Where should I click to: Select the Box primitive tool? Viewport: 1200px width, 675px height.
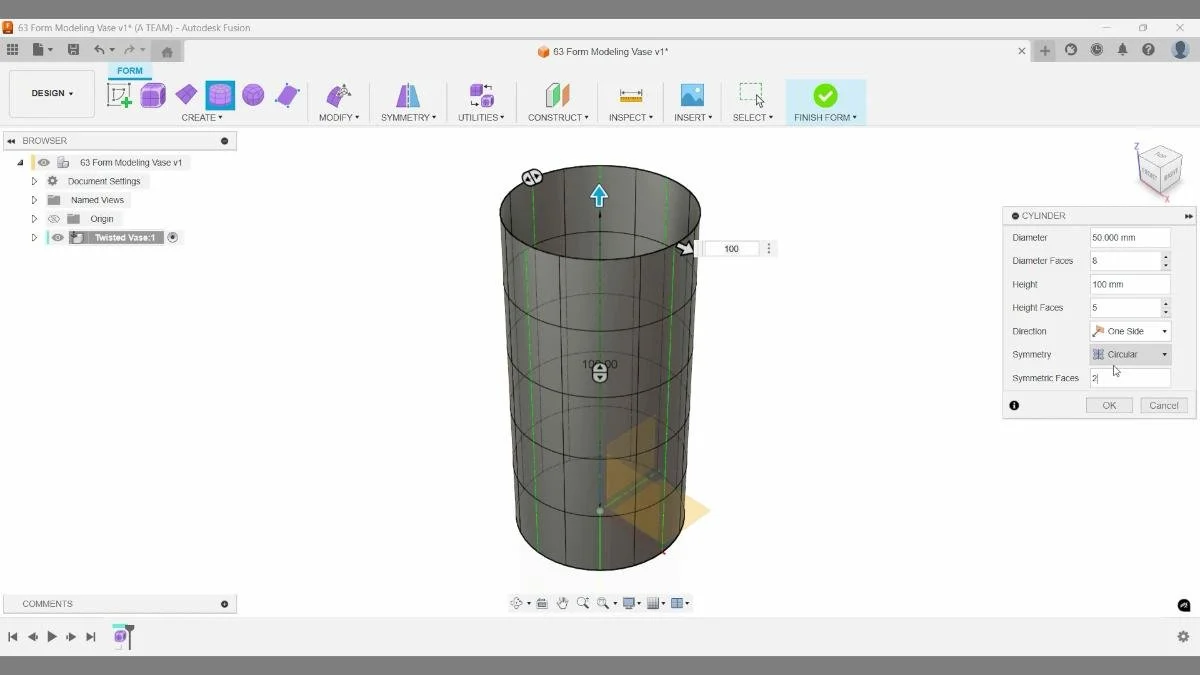pos(152,93)
